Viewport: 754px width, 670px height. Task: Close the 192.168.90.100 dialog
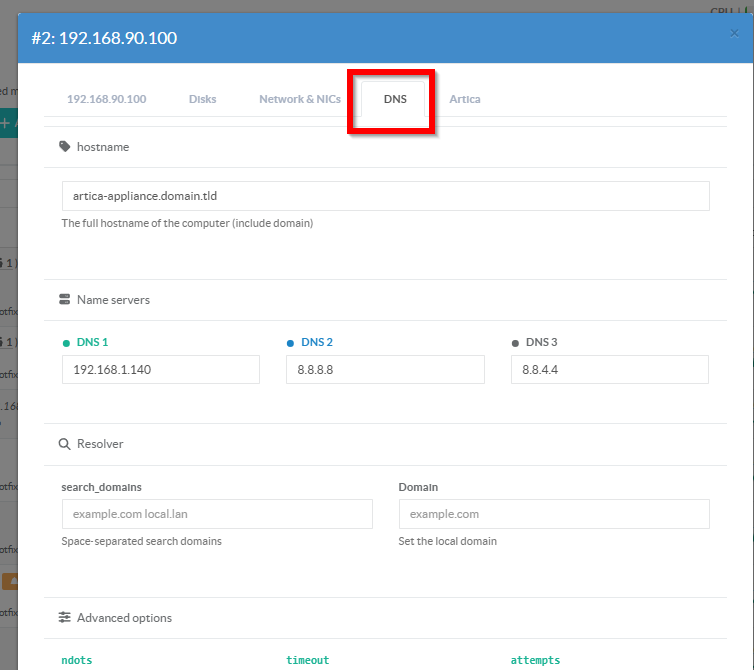coord(735,33)
